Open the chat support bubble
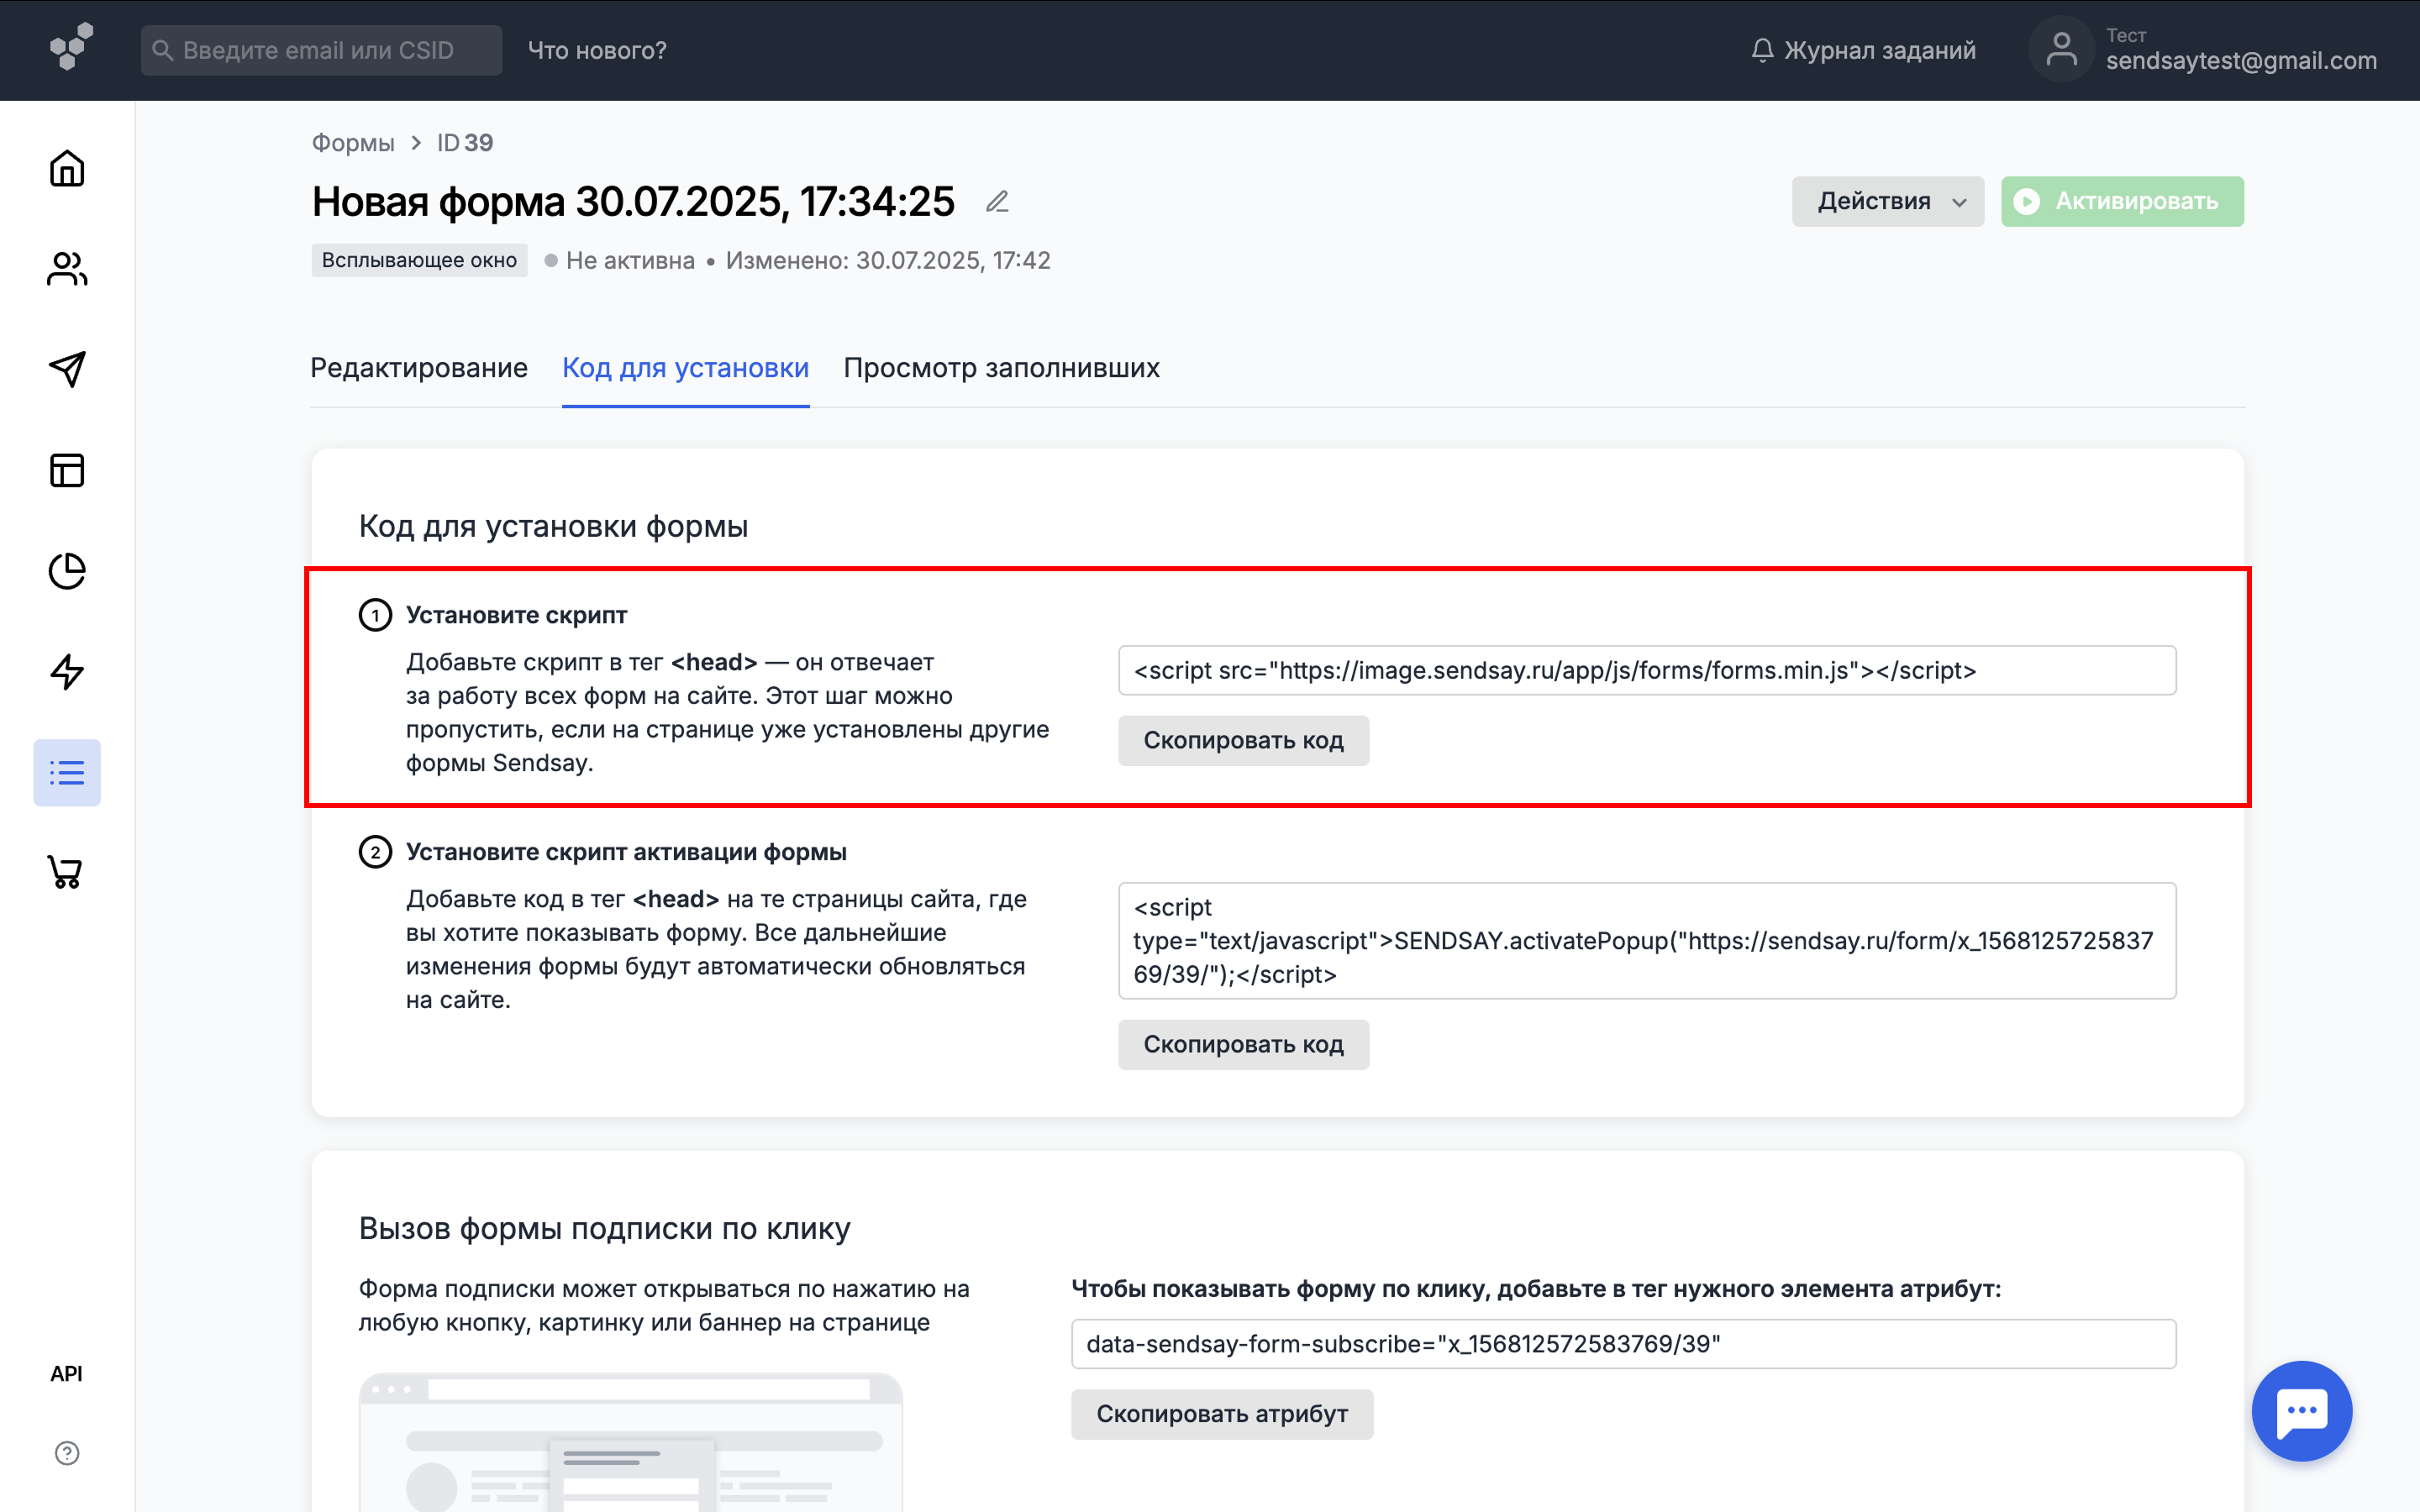 click(2301, 1410)
